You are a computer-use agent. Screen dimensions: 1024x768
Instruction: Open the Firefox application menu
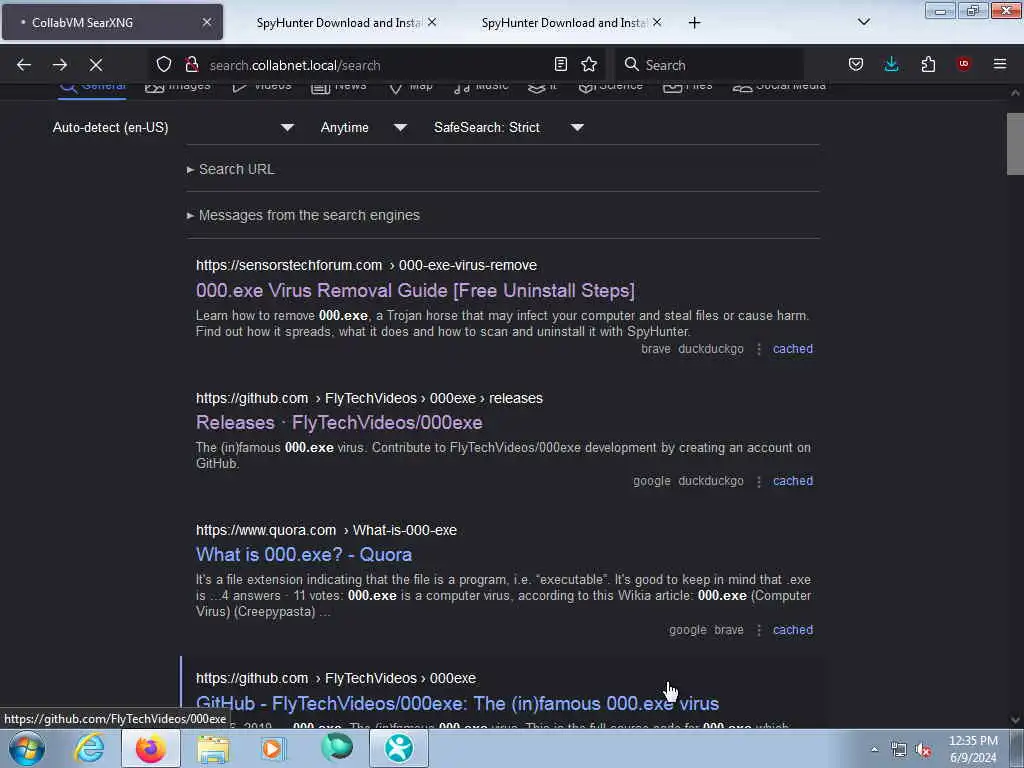[x=1000, y=64]
